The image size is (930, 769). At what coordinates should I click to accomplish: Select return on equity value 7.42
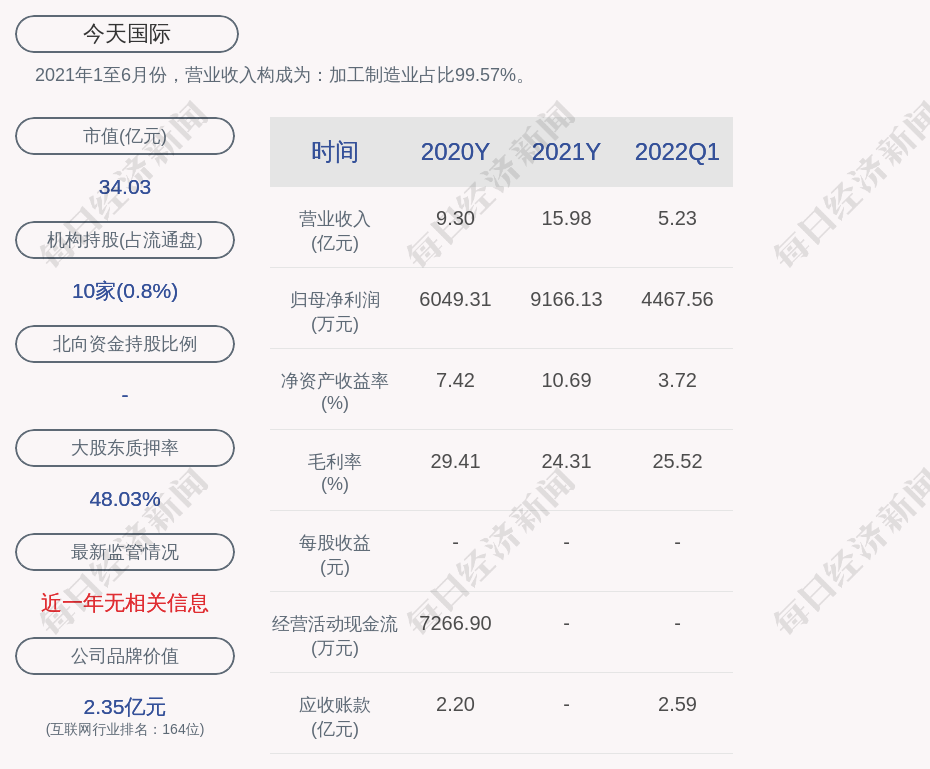[x=455, y=380]
